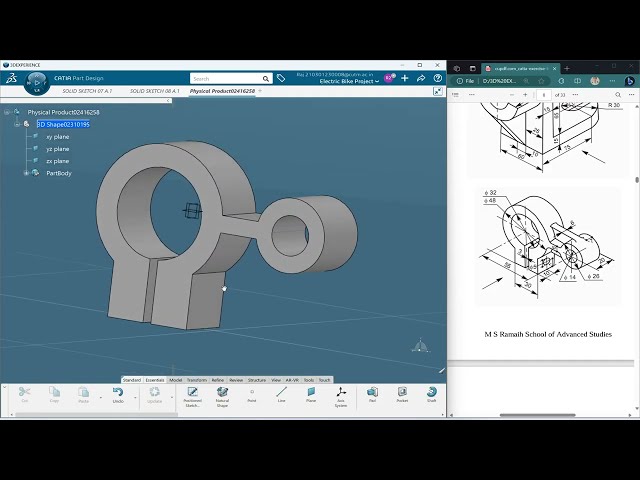
Task: Open the 3DEXPERIENCE compass
Action: point(37,83)
